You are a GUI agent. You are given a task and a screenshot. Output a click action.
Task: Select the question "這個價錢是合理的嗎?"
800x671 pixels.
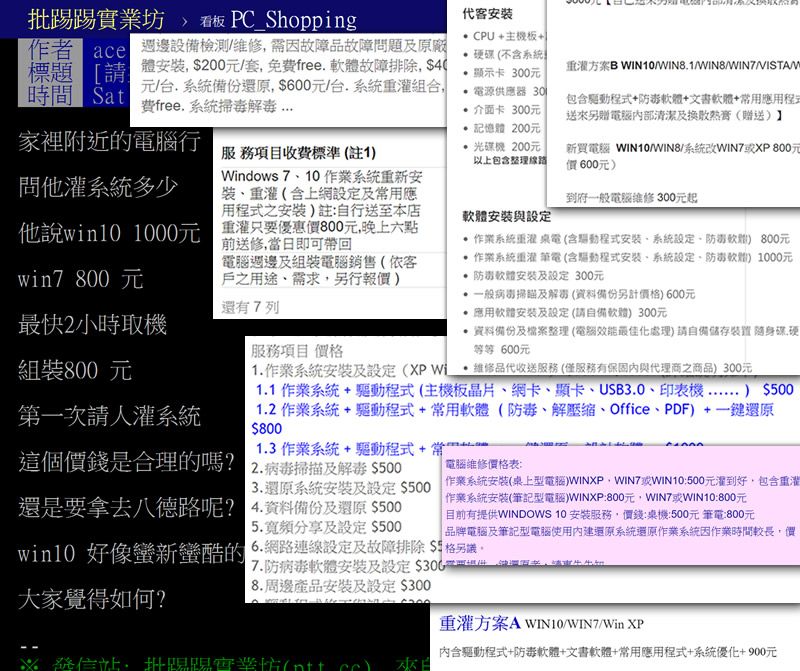(127, 462)
